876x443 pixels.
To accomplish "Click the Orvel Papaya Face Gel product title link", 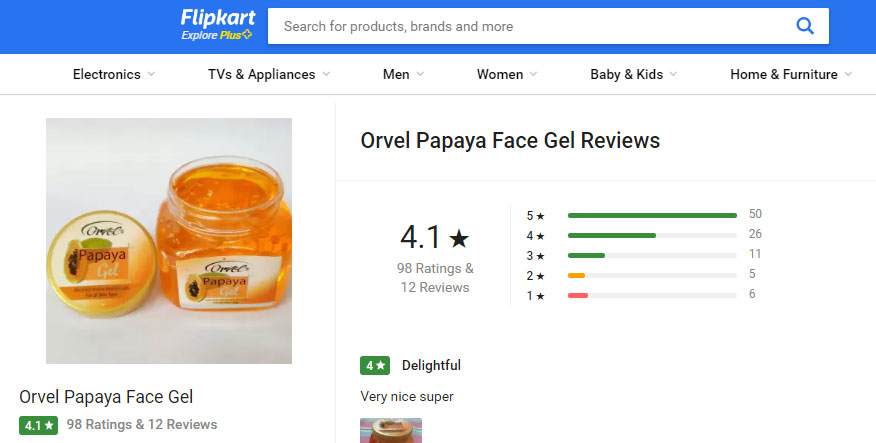I will 106,397.
